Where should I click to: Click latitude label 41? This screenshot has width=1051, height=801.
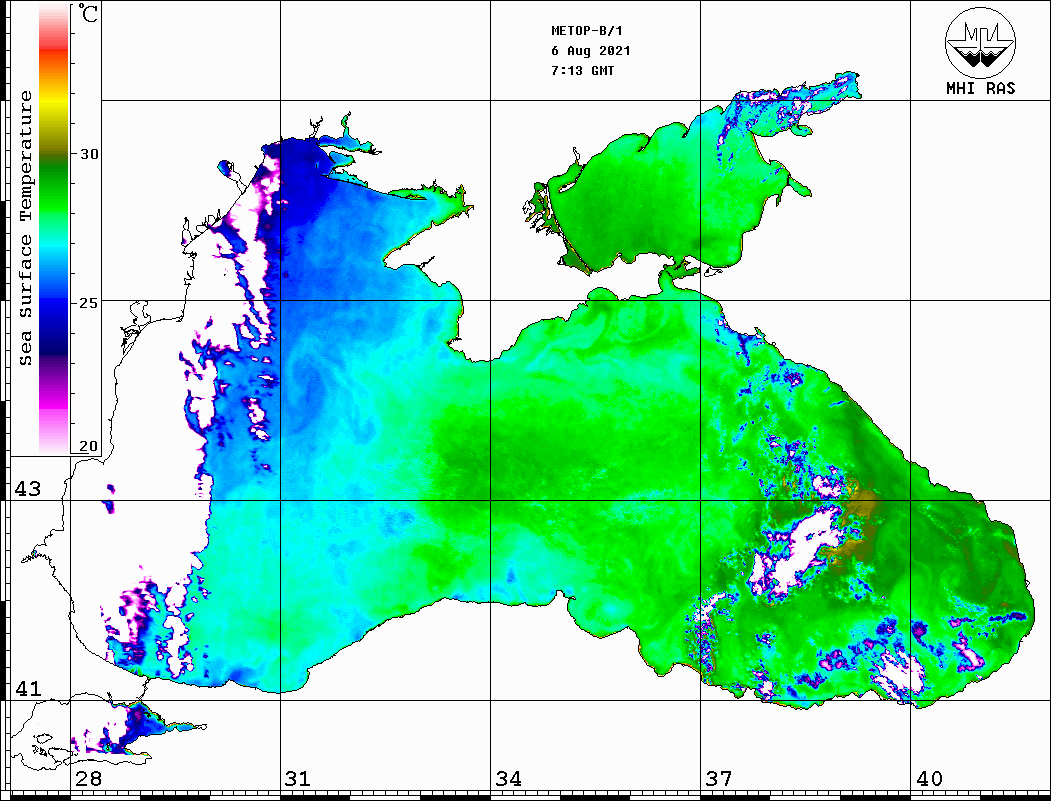pos(28,689)
